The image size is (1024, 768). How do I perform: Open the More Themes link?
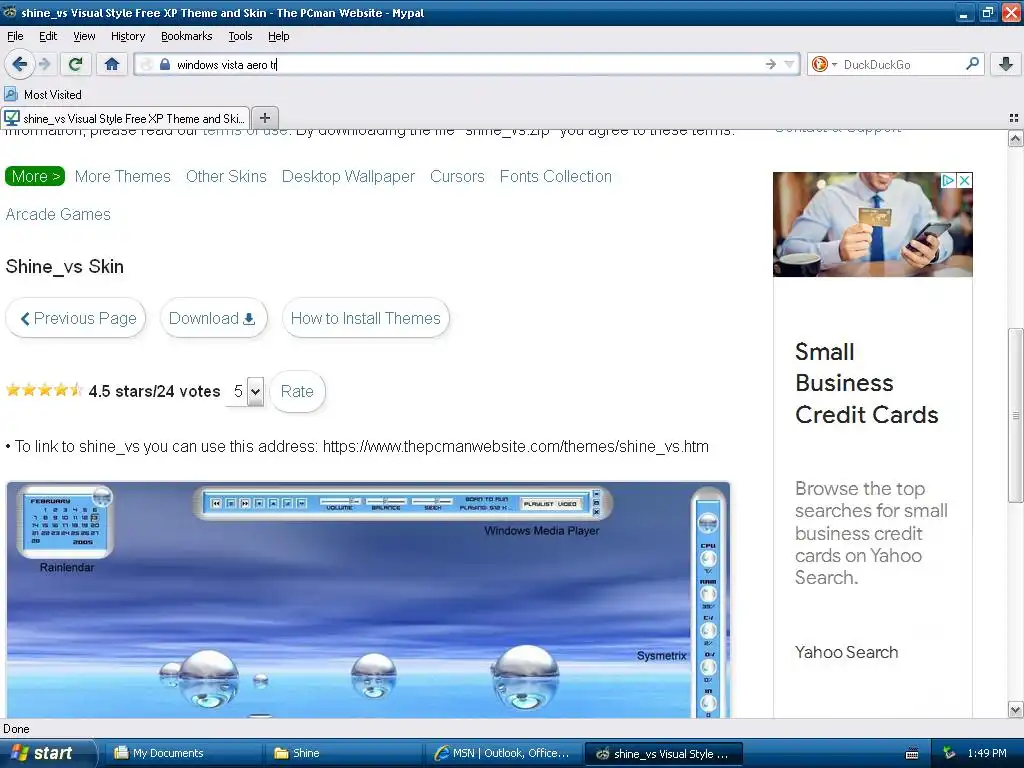123,176
